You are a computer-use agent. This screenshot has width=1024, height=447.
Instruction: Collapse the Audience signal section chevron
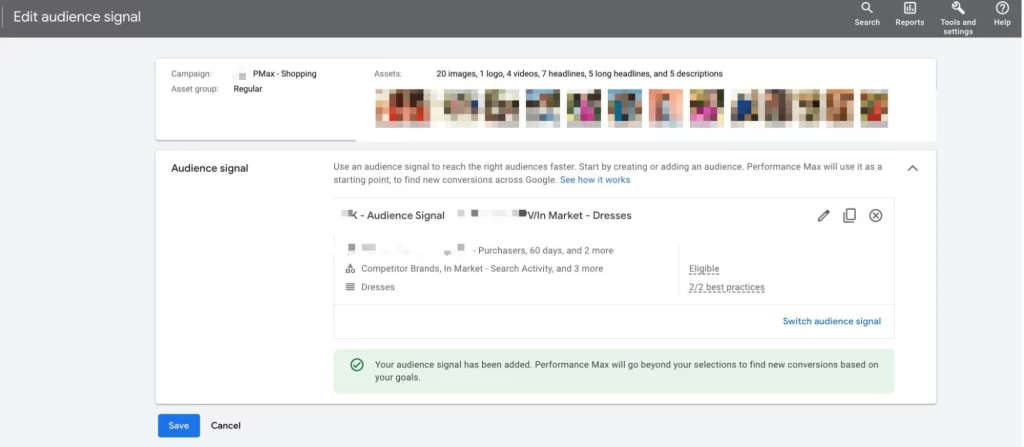[913, 168]
